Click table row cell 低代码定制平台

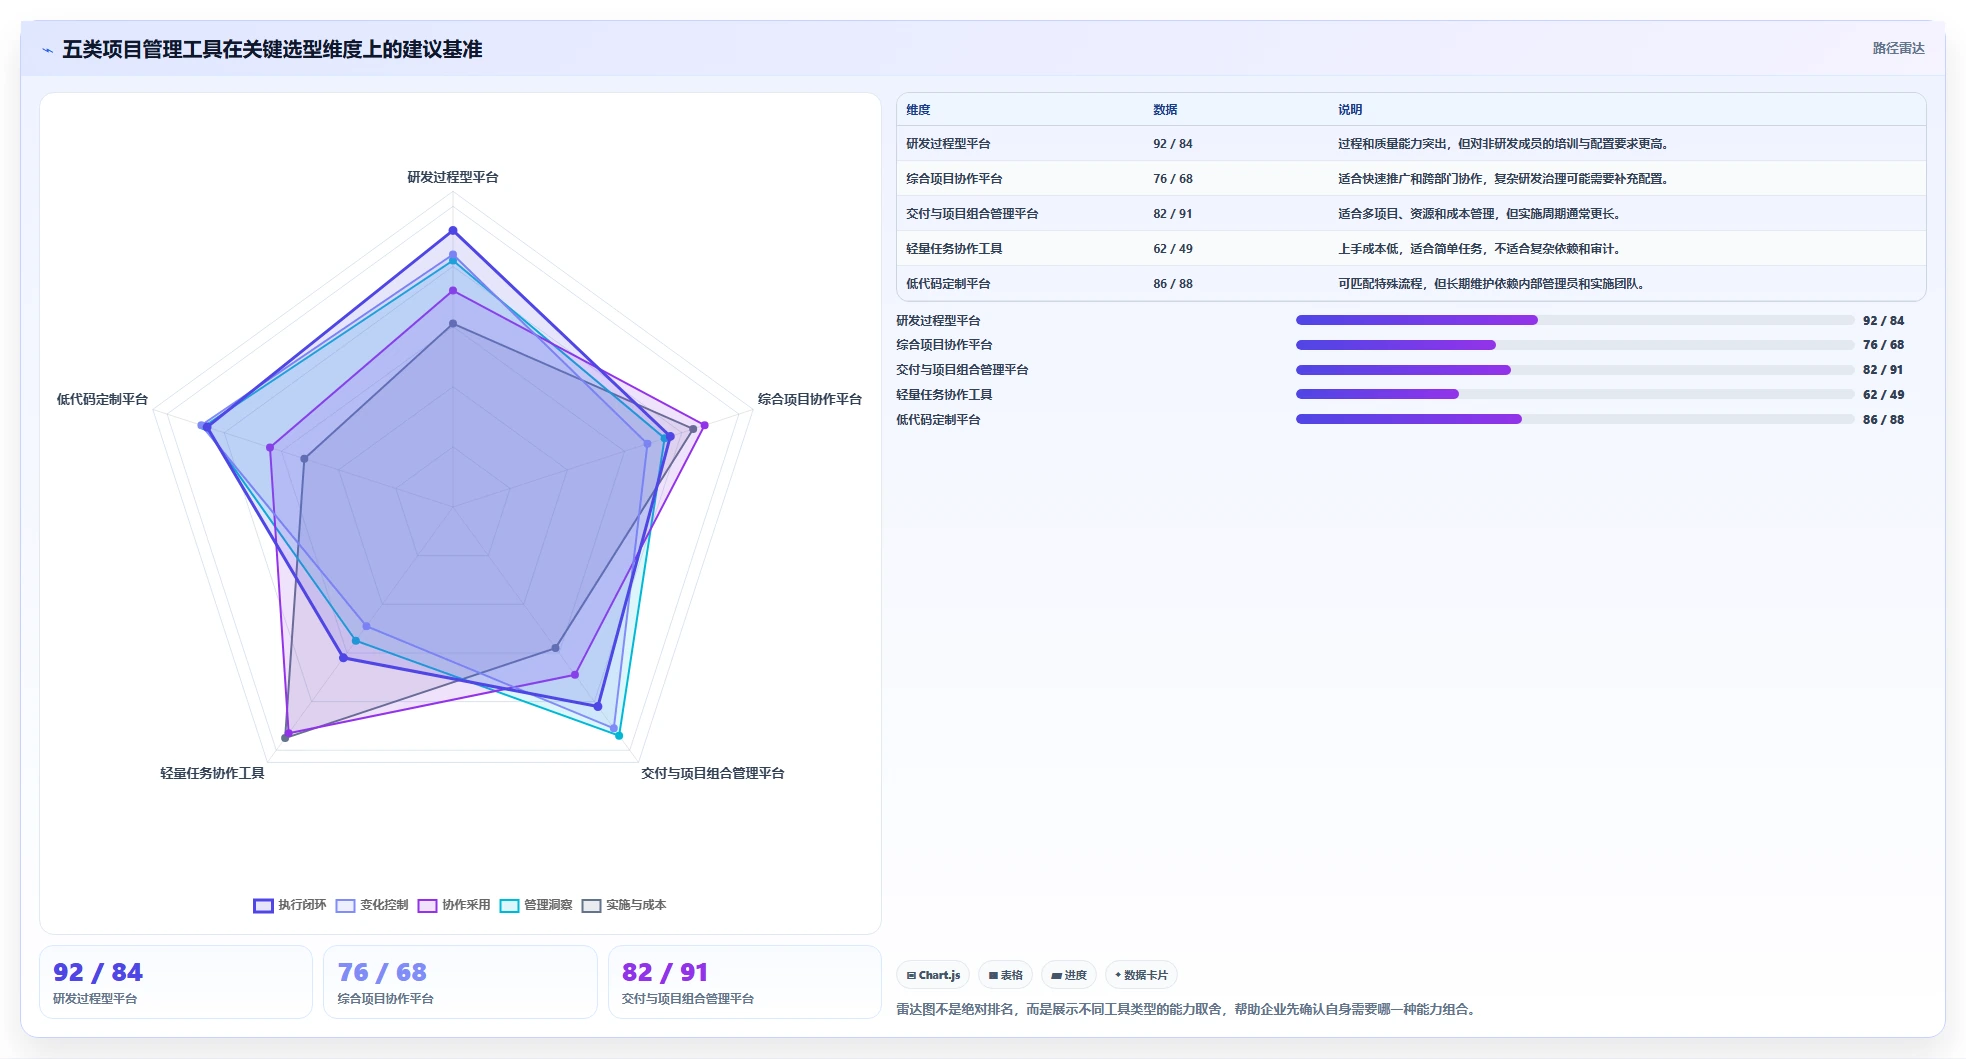pyautogui.click(x=948, y=284)
